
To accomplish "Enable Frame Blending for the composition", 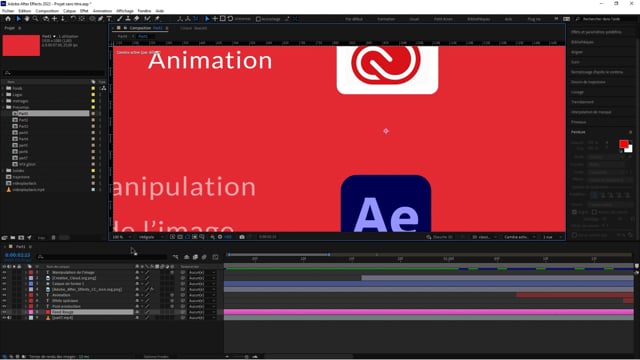I will pyautogui.click(x=195, y=257).
